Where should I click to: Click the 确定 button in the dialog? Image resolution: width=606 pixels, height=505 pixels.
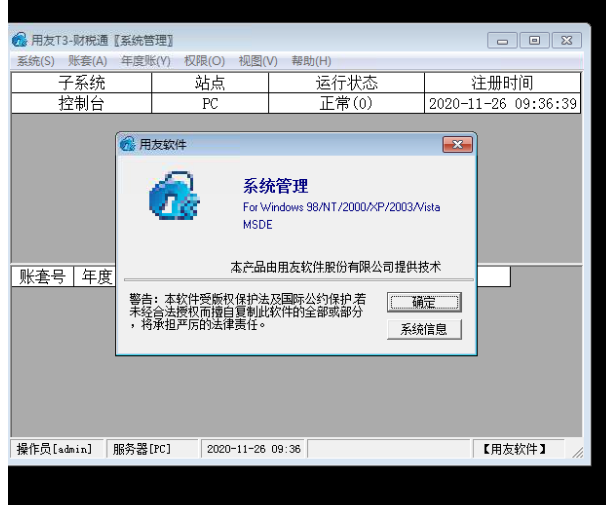click(x=424, y=302)
